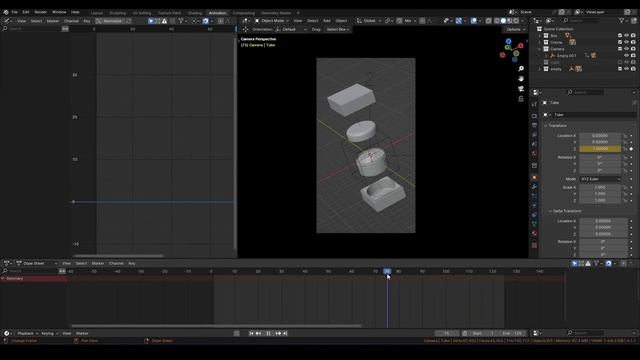Toggle lock on Location Z field
This screenshot has height=360, width=640.
click(625, 149)
